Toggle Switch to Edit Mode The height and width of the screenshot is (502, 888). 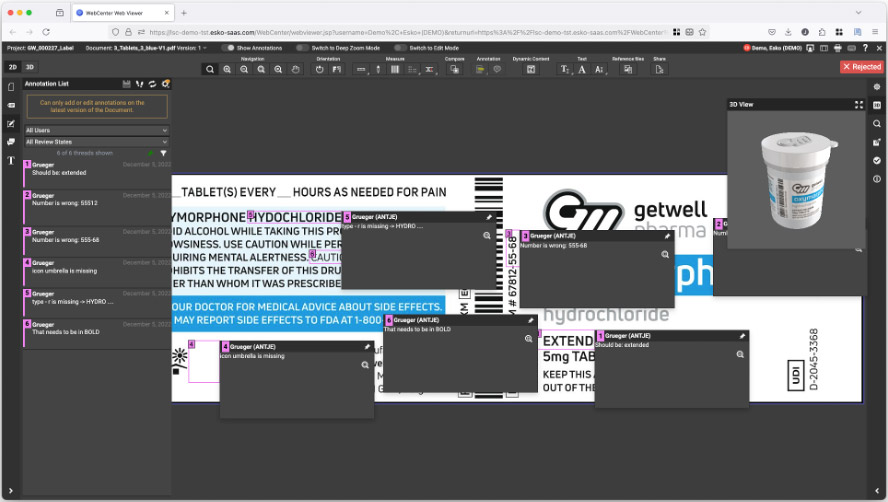(400, 48)
